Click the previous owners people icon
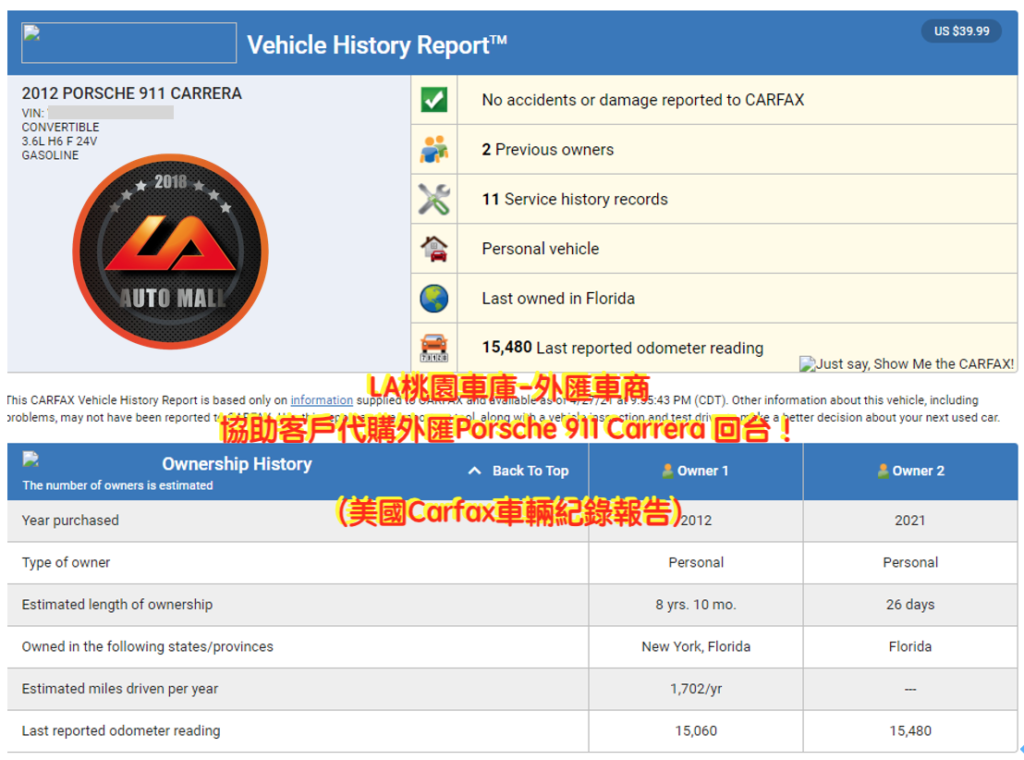Image resolution: width=1024 pixels, height=760 pixels. (x=434, y=150)
